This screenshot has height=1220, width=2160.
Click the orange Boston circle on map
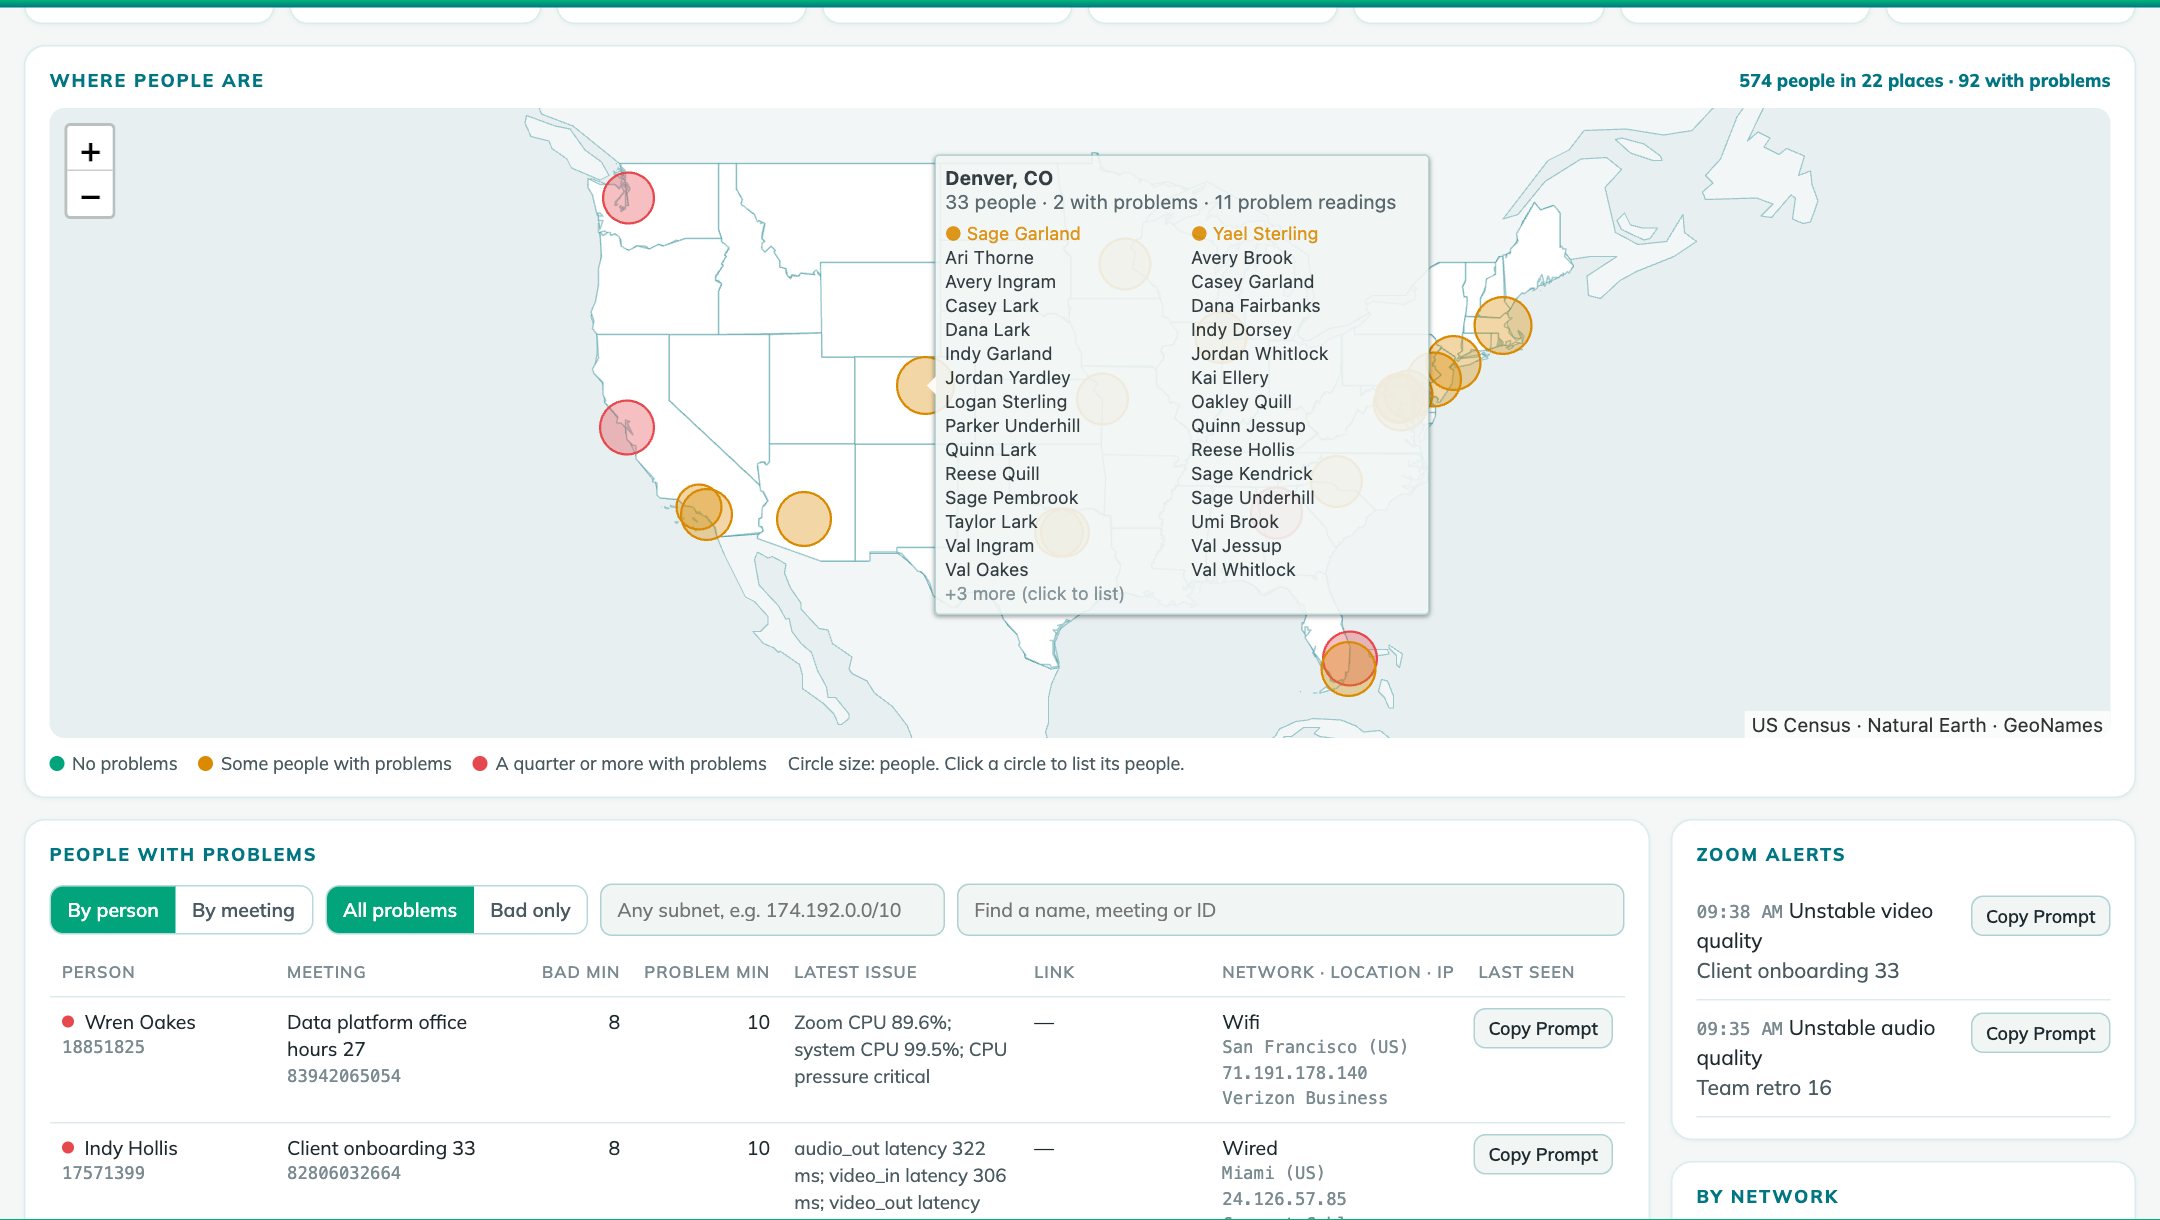click(x=1503, y=325)
